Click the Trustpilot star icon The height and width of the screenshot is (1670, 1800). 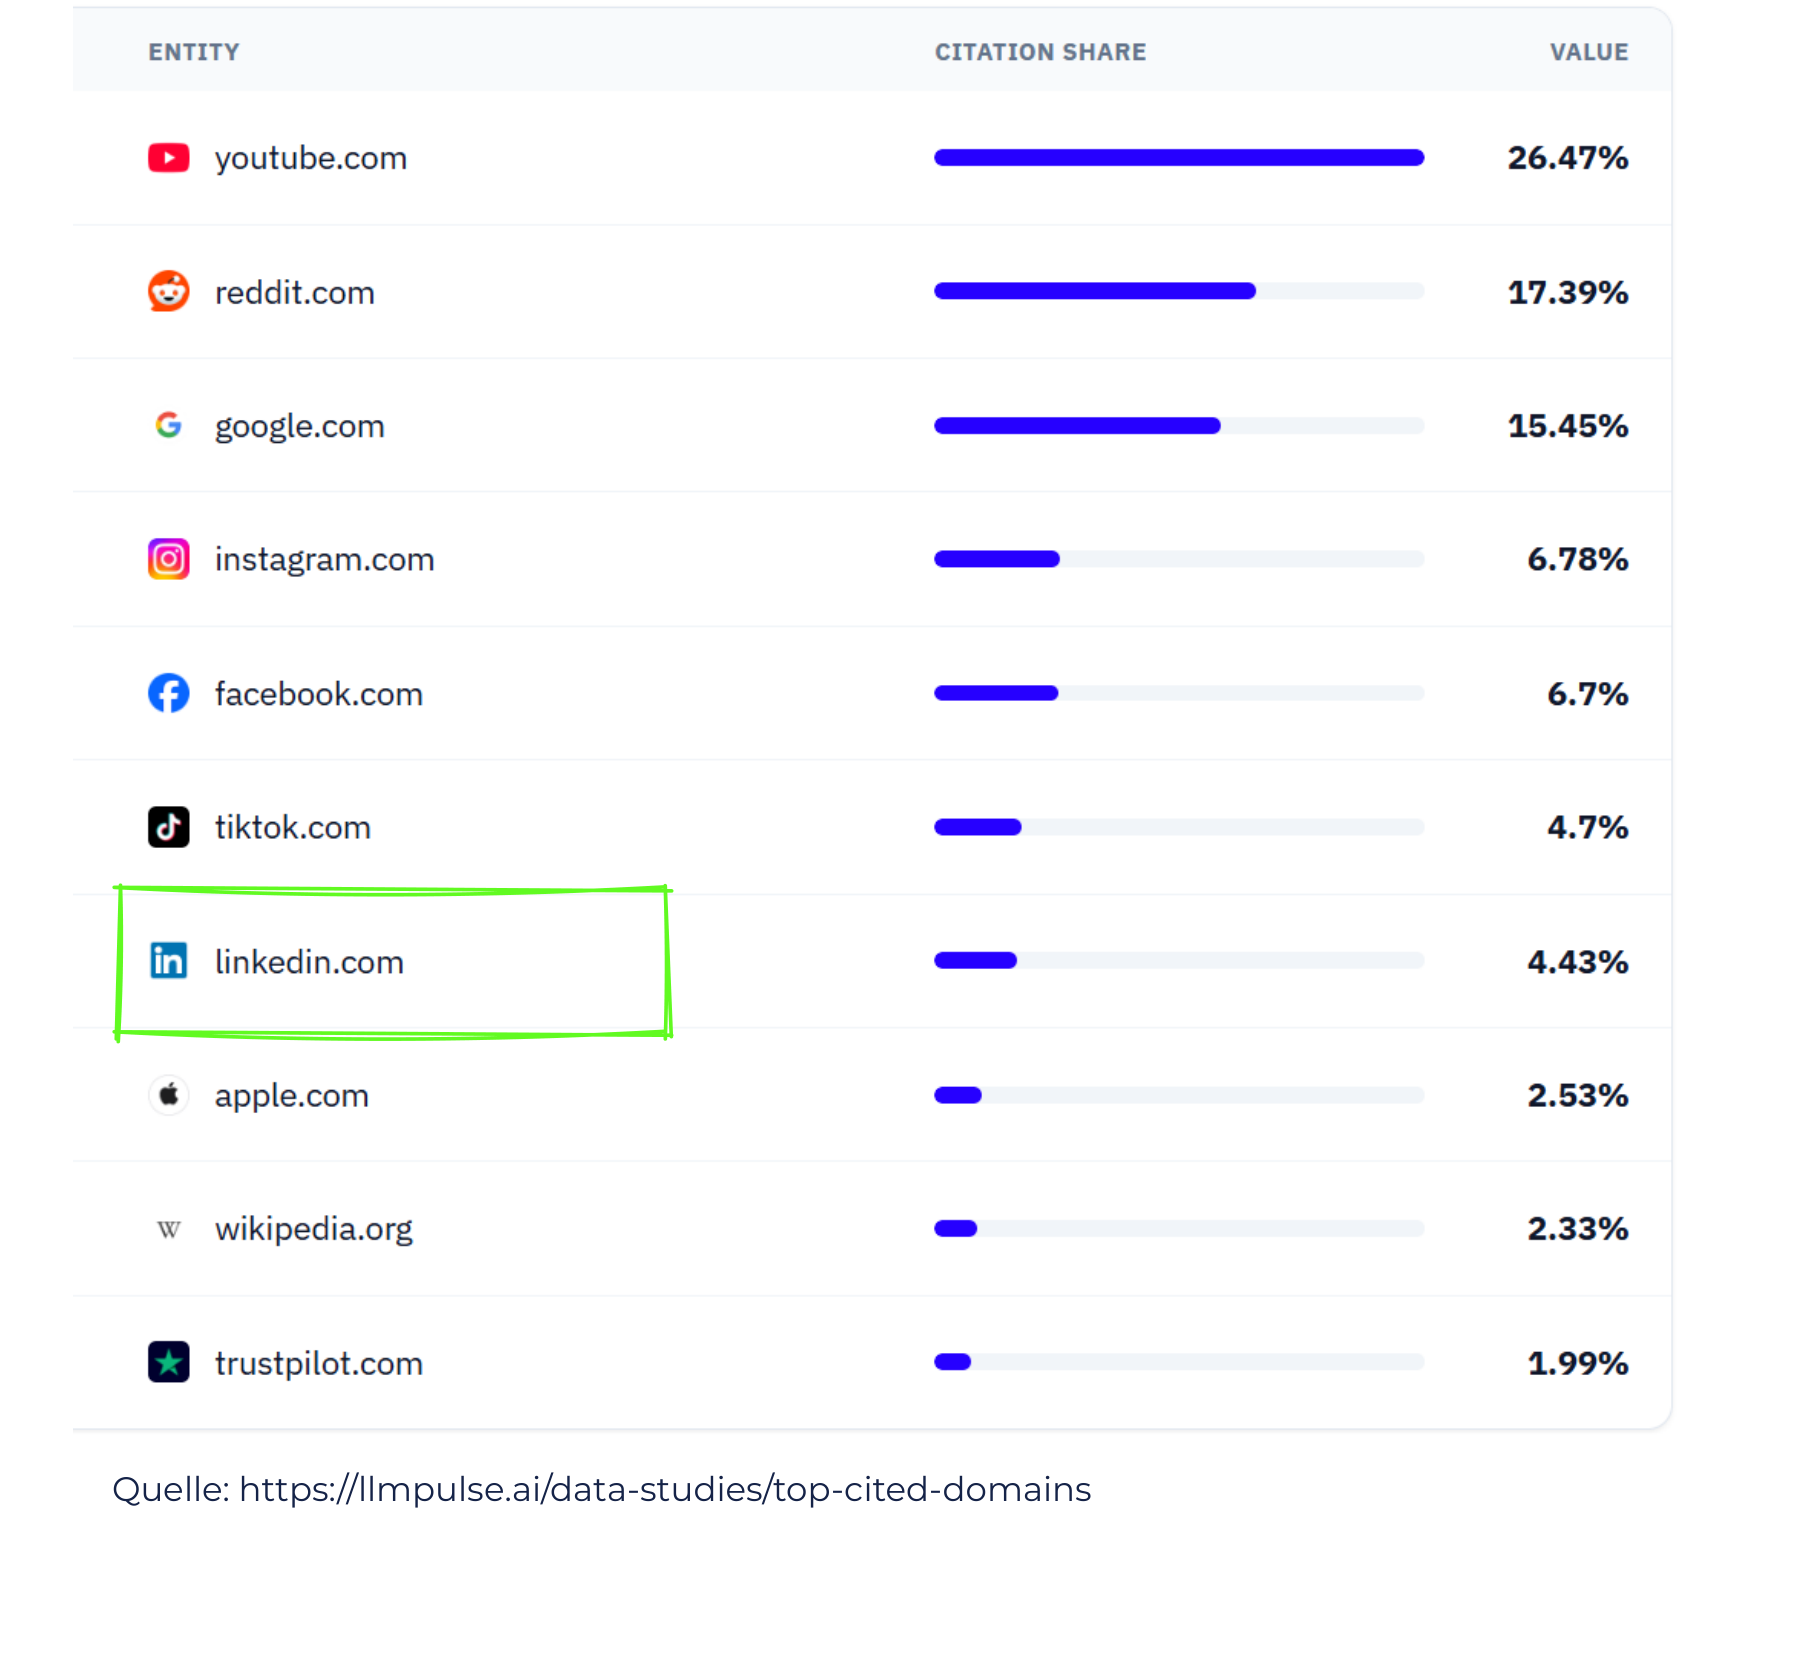168,1362
